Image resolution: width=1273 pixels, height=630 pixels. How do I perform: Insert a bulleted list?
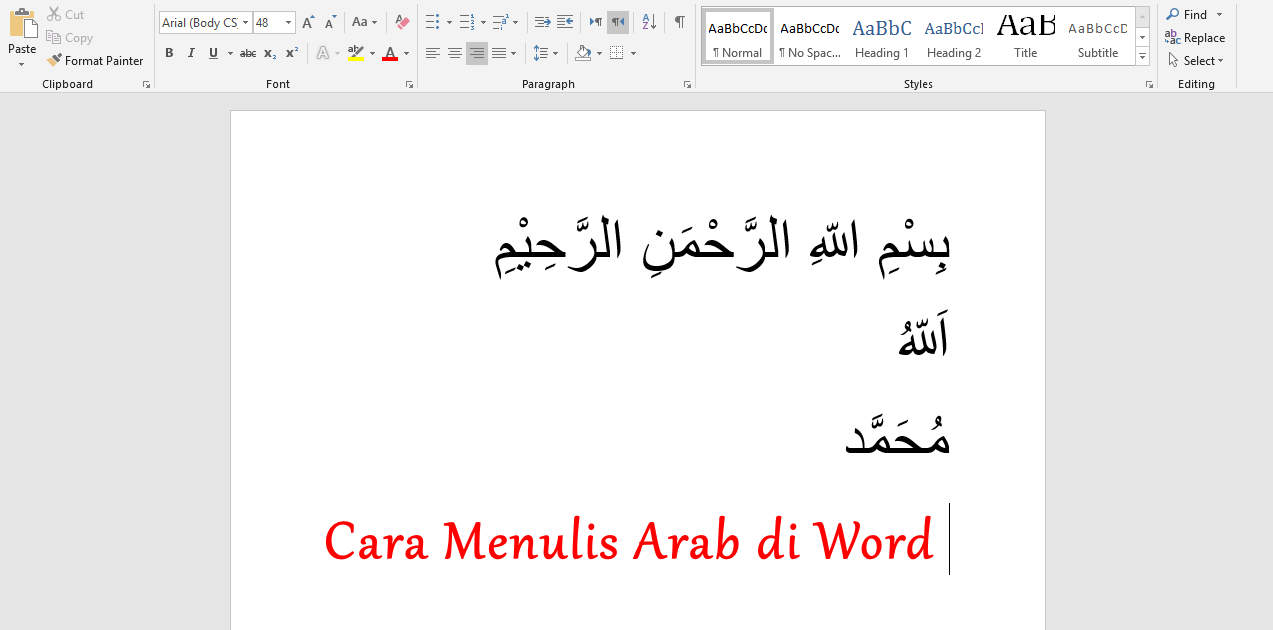tap(432, 22)
